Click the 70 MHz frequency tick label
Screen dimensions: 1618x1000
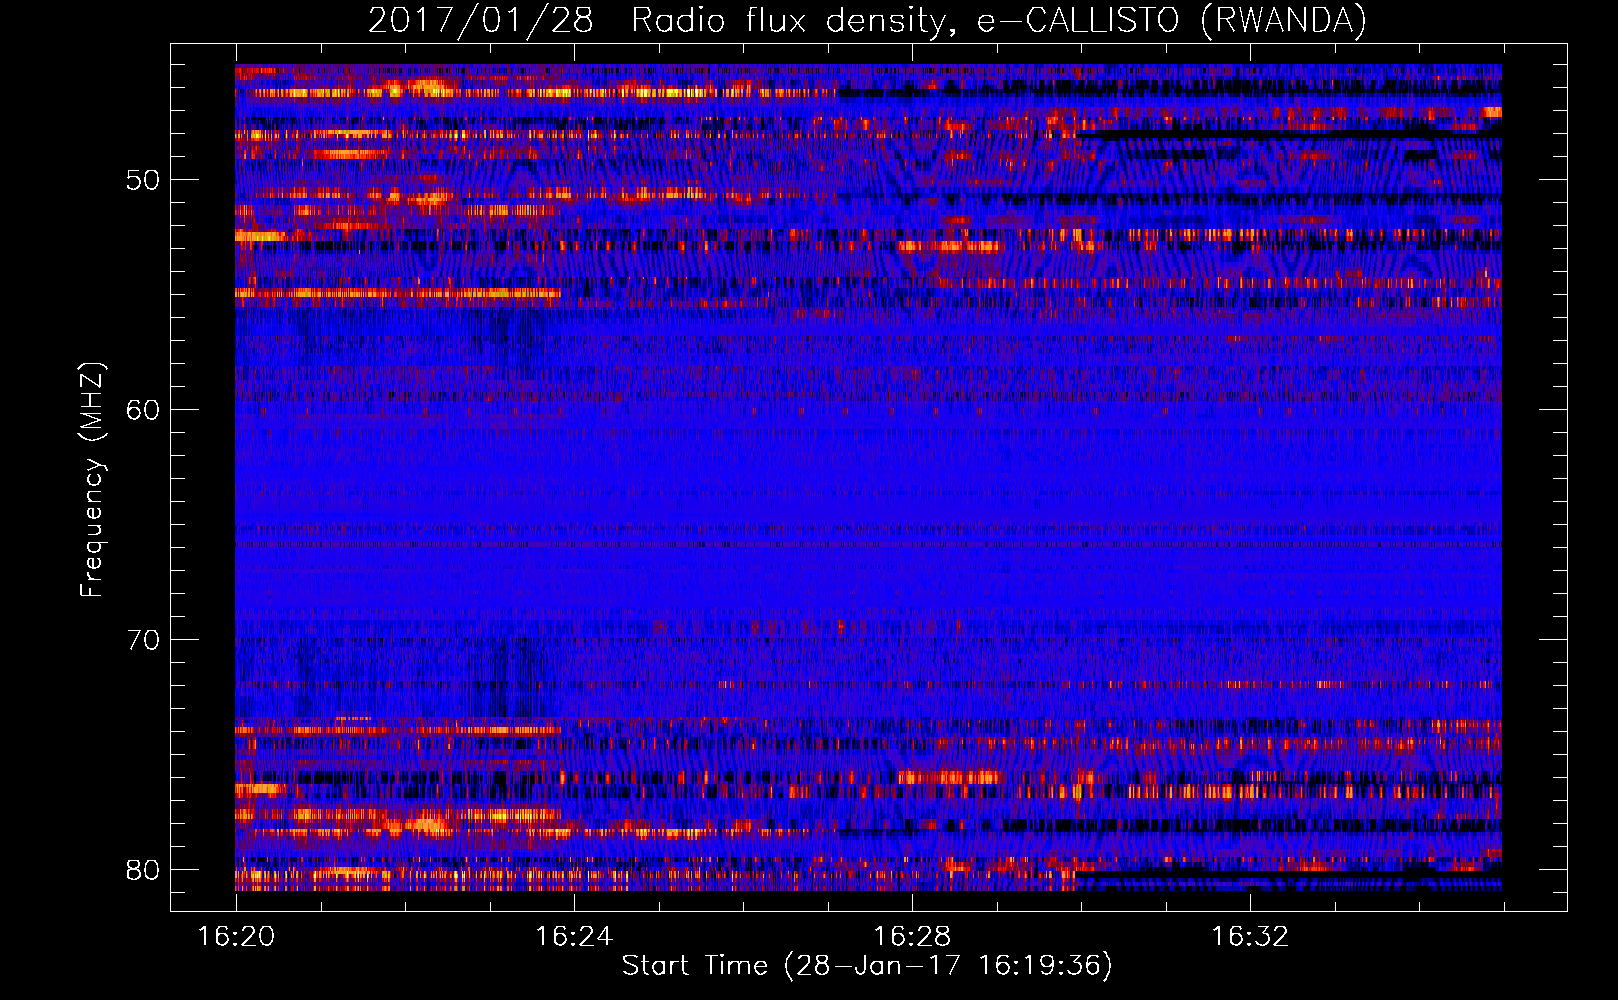[x=143, y=640]
